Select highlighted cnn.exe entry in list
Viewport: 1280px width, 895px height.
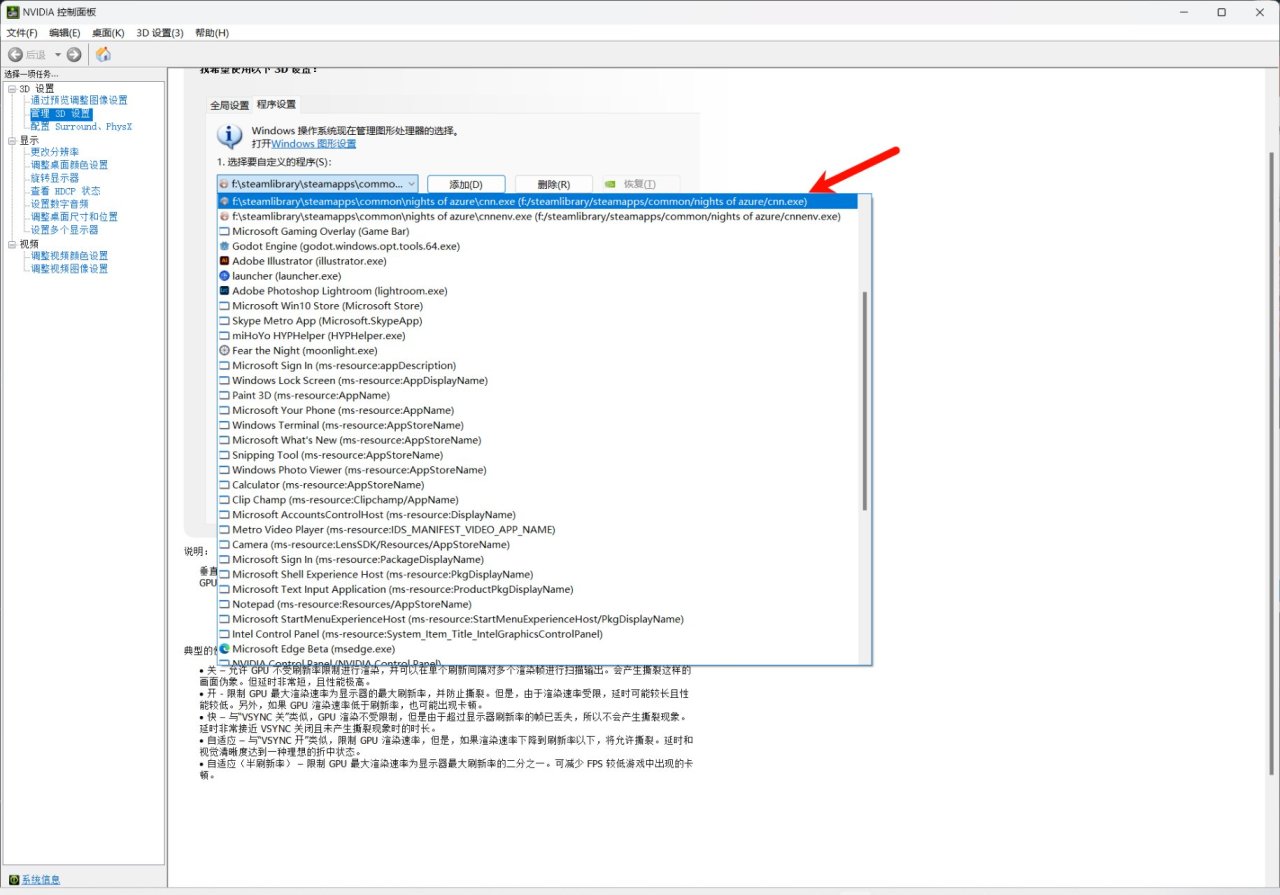click(538, 201)
